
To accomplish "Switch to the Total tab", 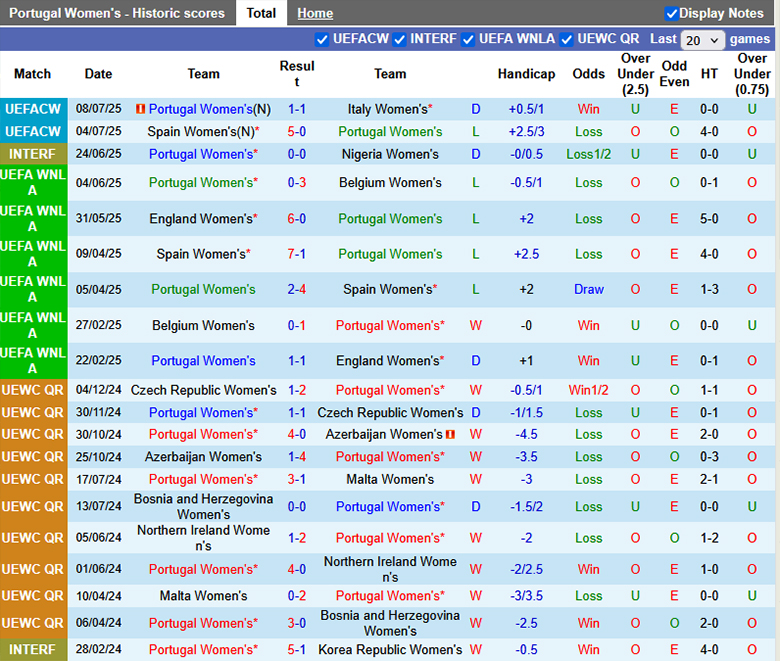I will tap(261, 13).
